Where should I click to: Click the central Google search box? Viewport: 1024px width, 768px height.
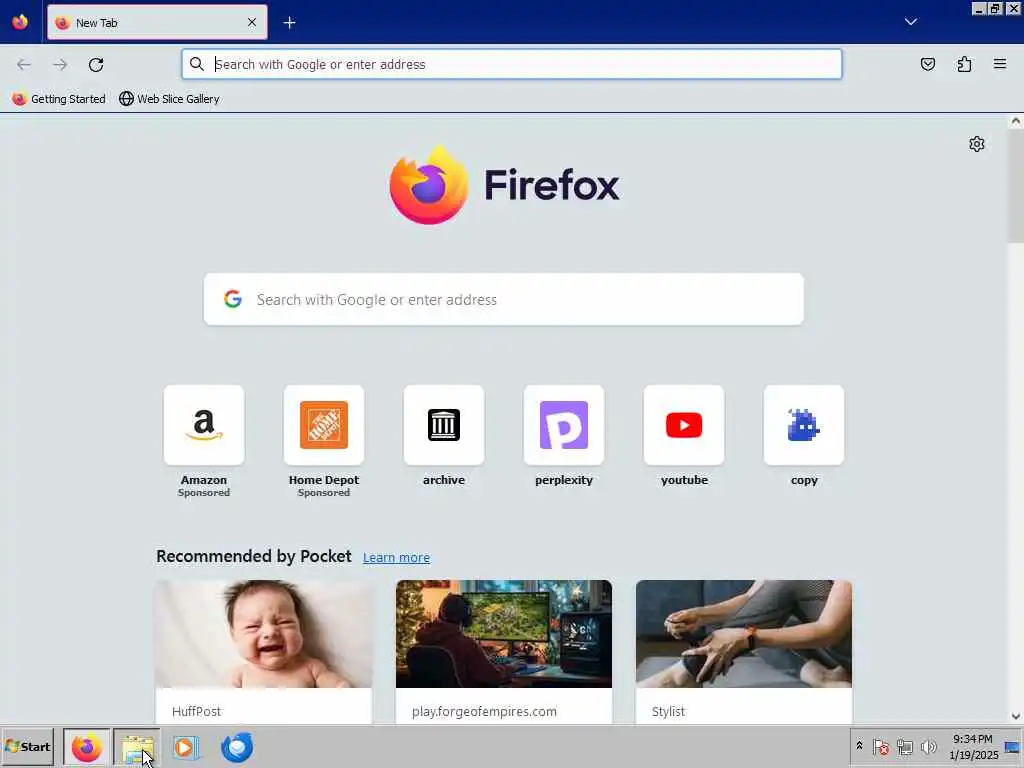tap(504, 299)
